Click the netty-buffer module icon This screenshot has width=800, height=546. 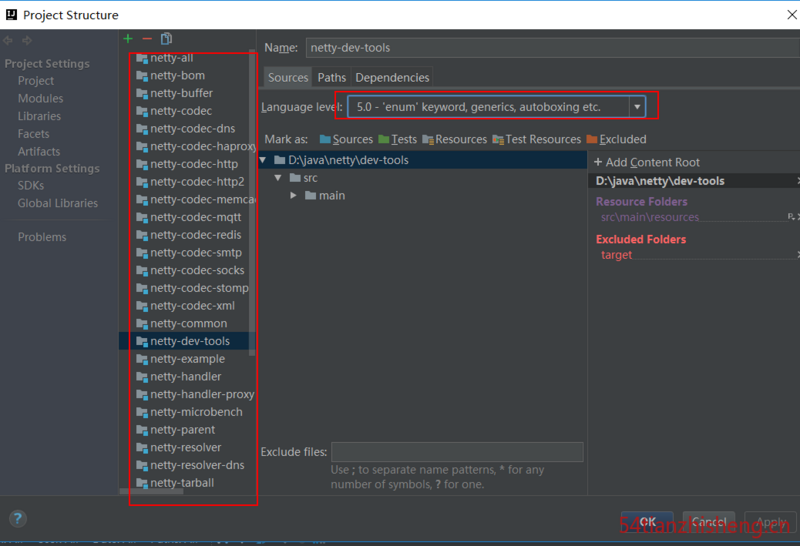point(142,94)
